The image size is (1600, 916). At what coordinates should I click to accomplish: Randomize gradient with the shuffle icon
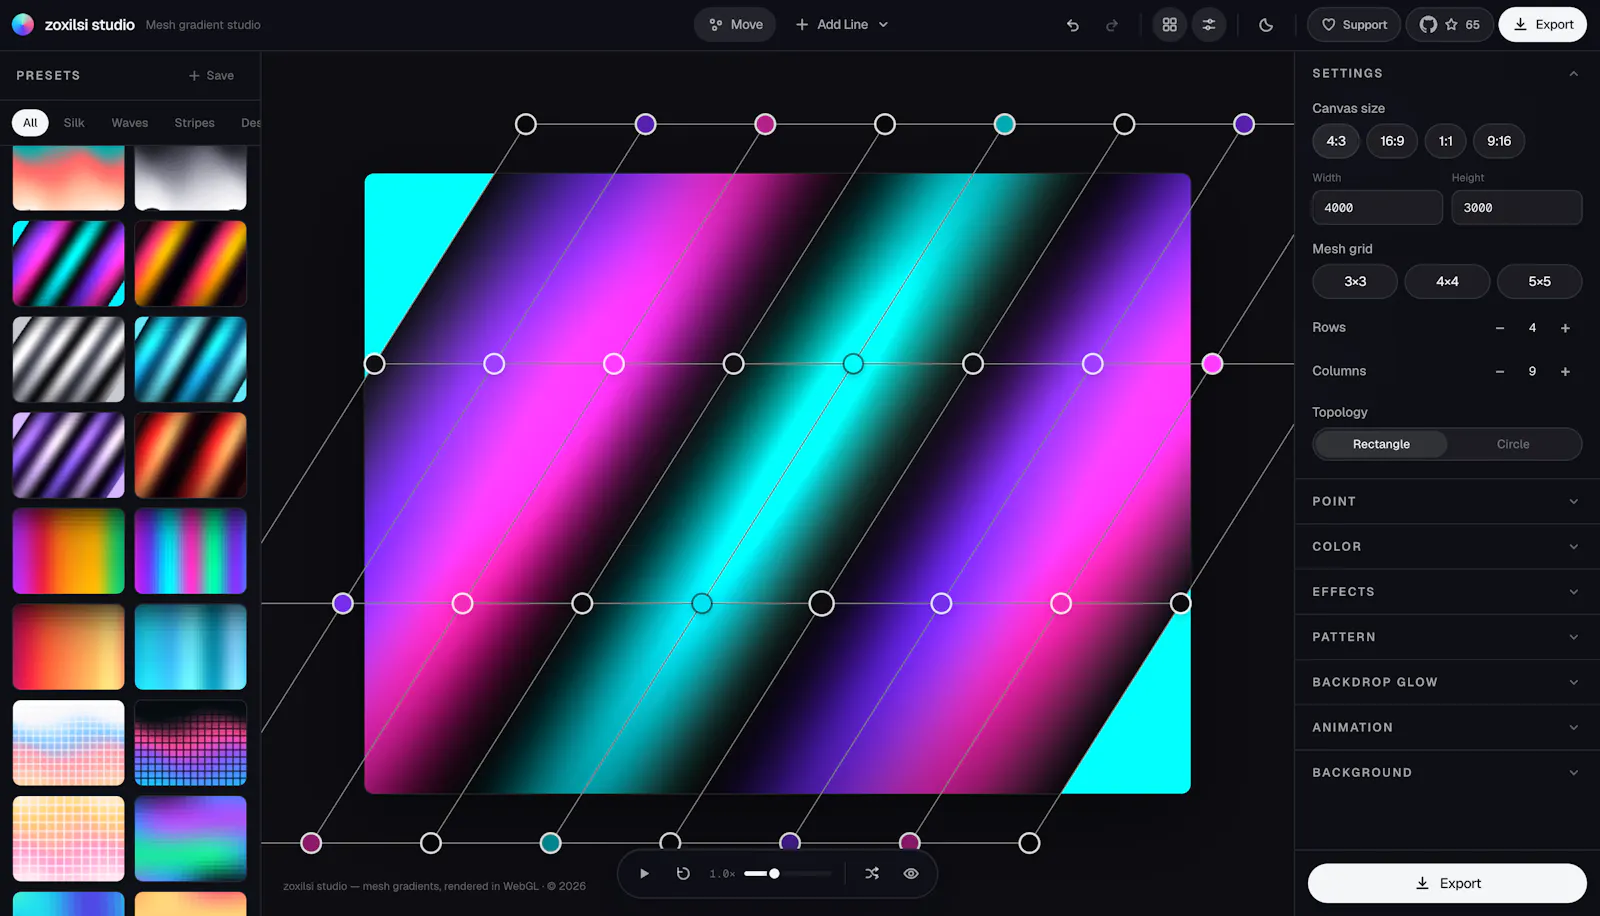(x=872, y=873)
